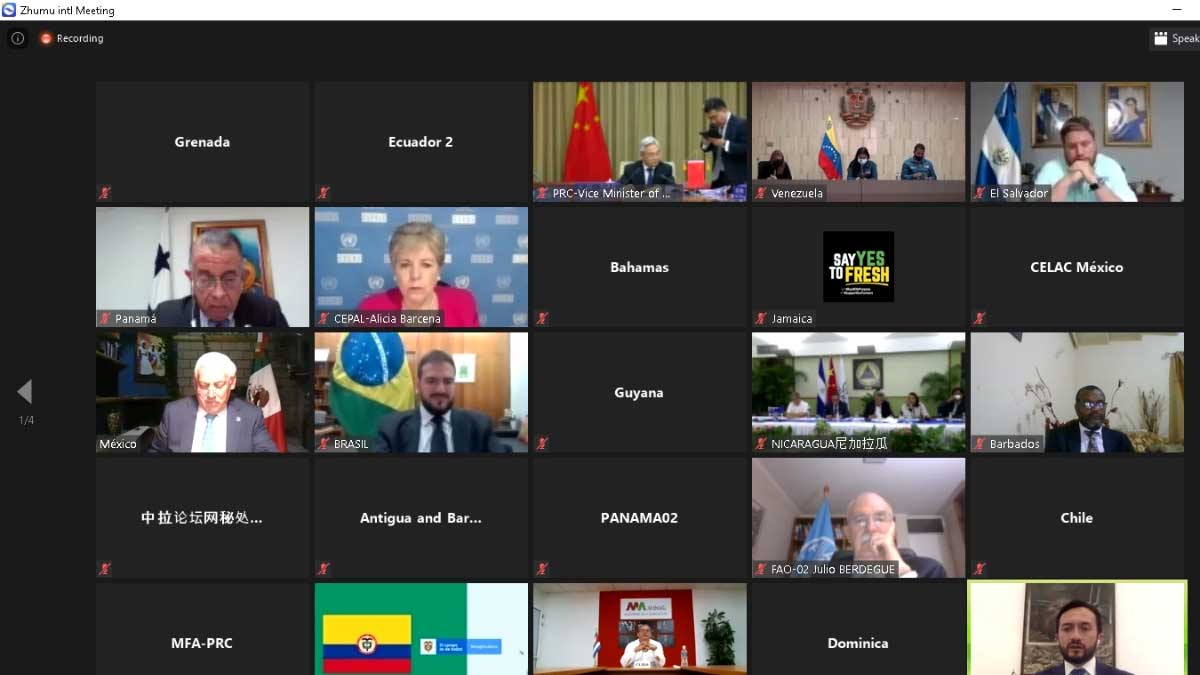Click muted microphone icon on Grenada tile
This screenshot has width=1200, height=675.
(x=104, y=193)
